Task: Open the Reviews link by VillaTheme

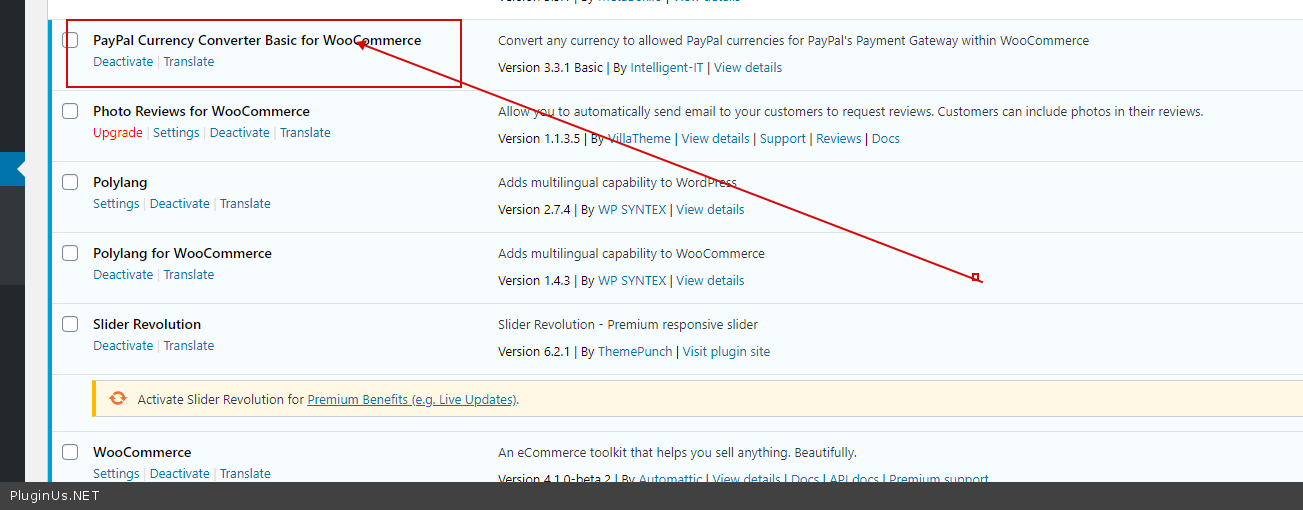Action: (839, 139)
